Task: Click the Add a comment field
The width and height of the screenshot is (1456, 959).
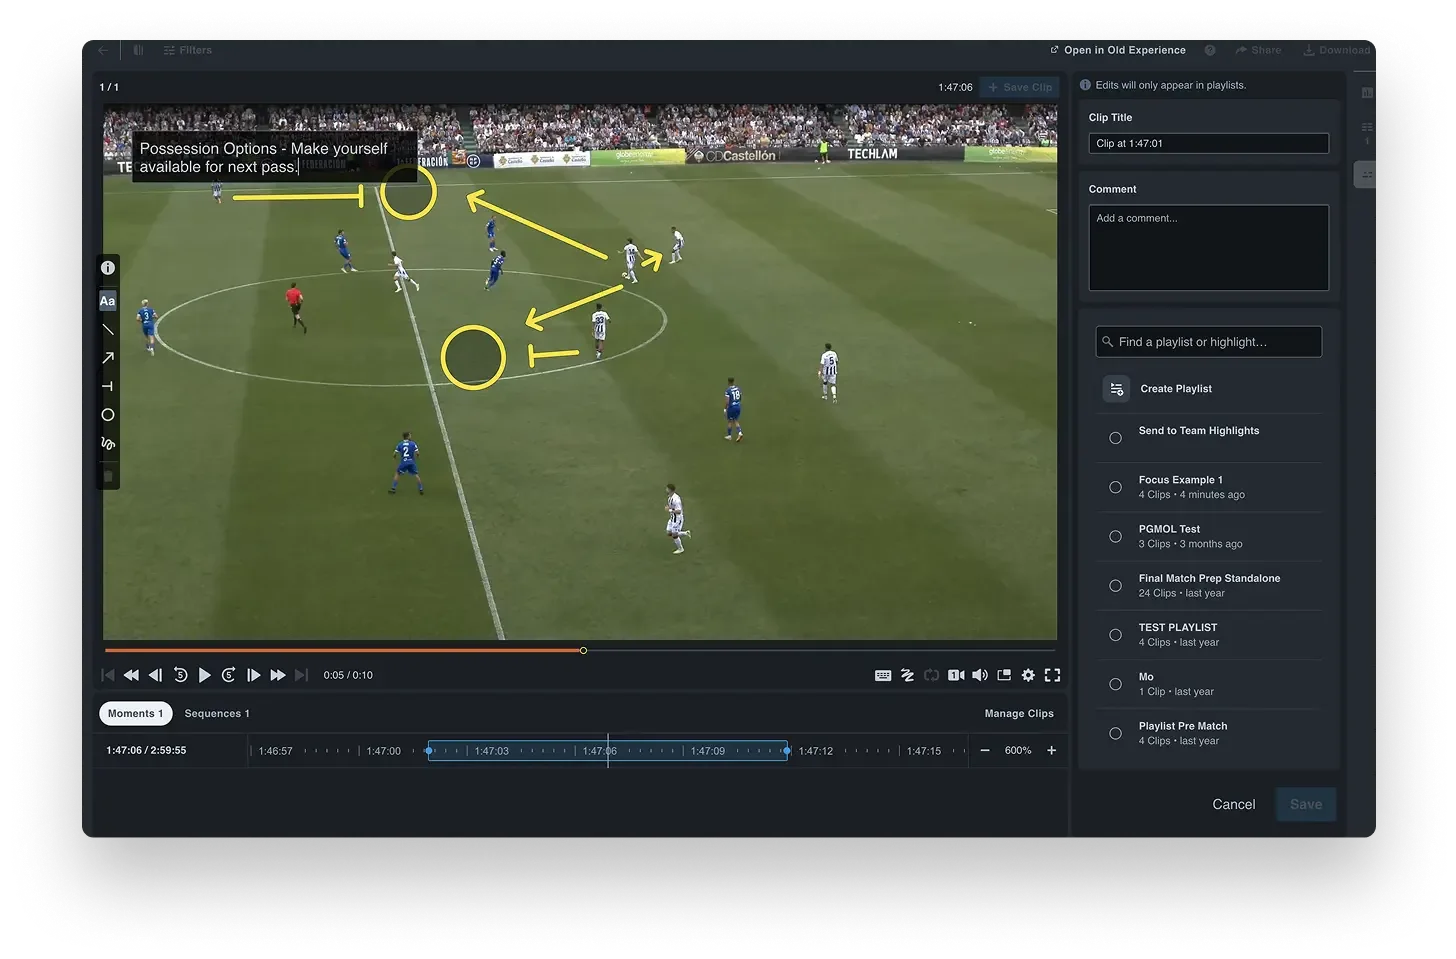Action: (1208, 247)
